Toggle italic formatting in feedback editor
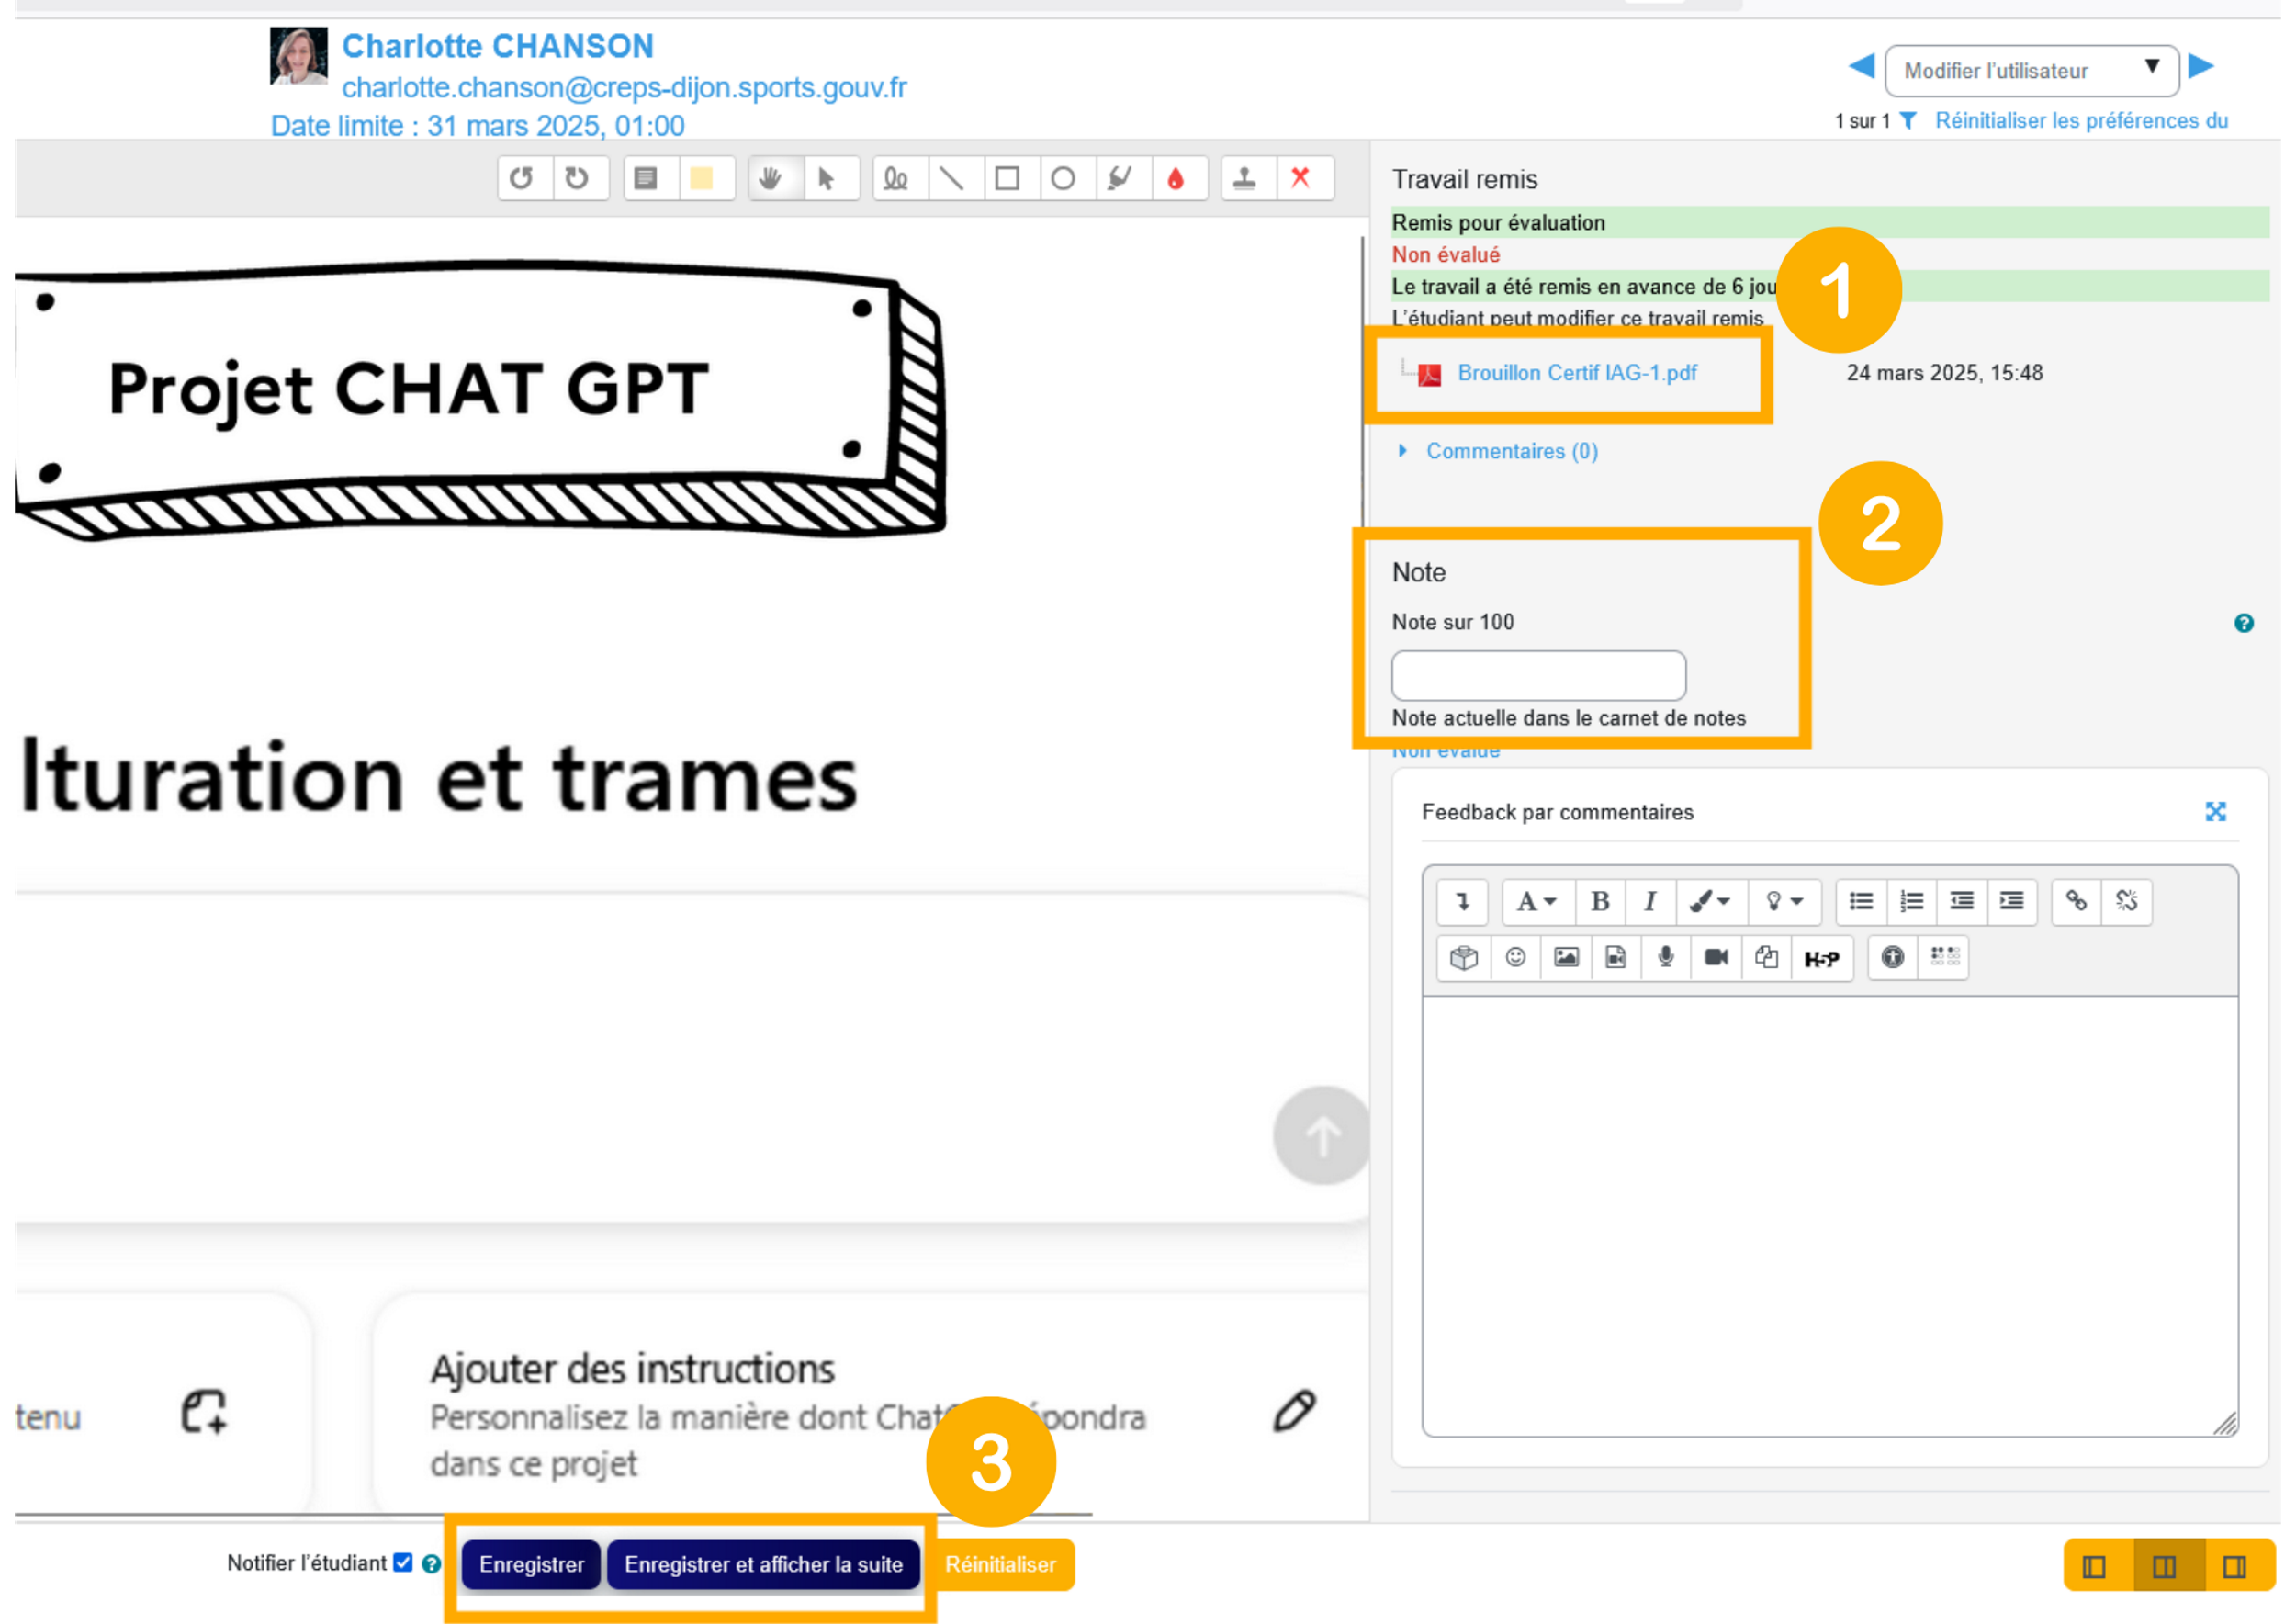 pyautogui.click(x=1651, y=902)
